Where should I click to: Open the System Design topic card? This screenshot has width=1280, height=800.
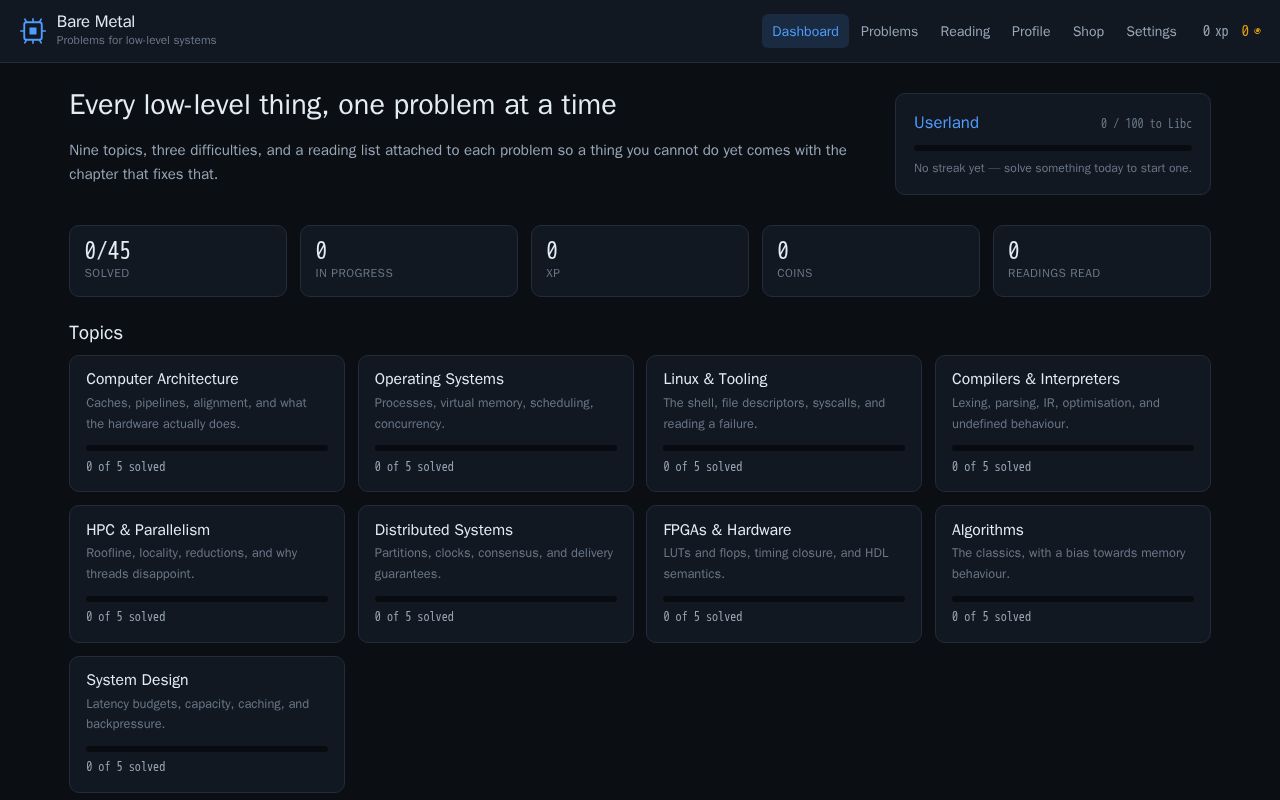click(207, 724)
